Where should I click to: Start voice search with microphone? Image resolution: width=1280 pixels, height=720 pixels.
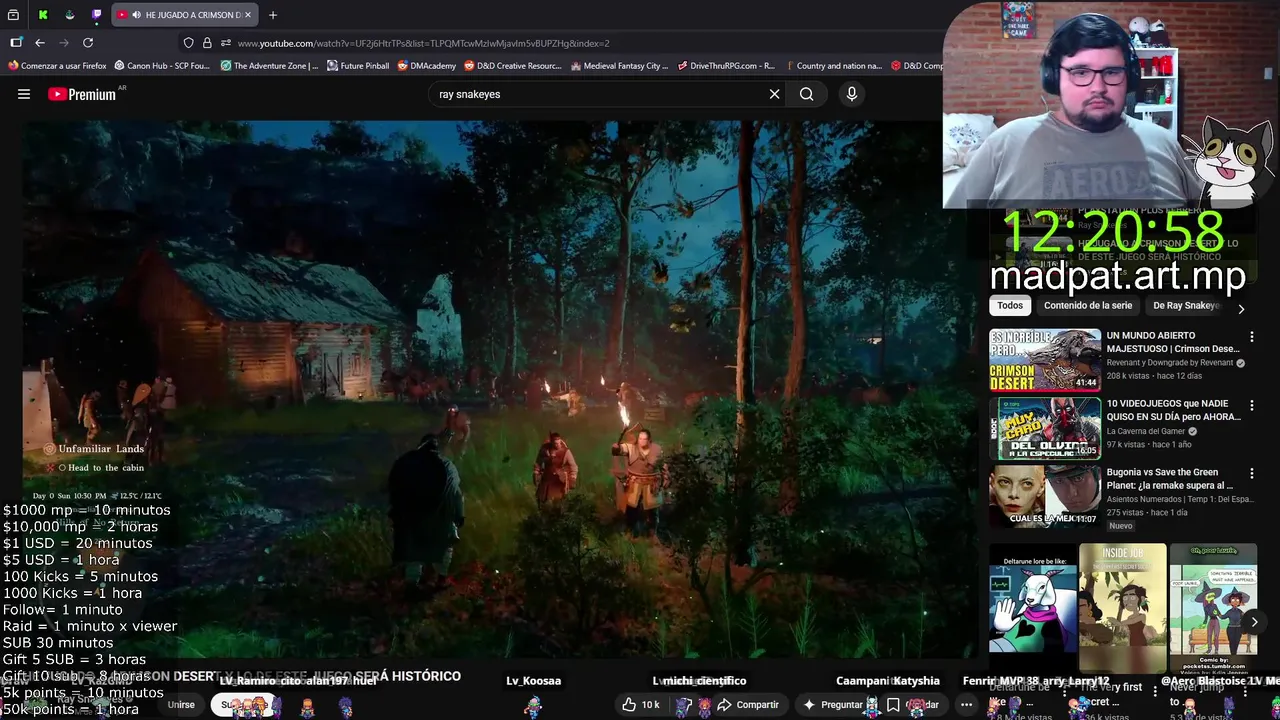pyautogui.click(x=852, y=94)
